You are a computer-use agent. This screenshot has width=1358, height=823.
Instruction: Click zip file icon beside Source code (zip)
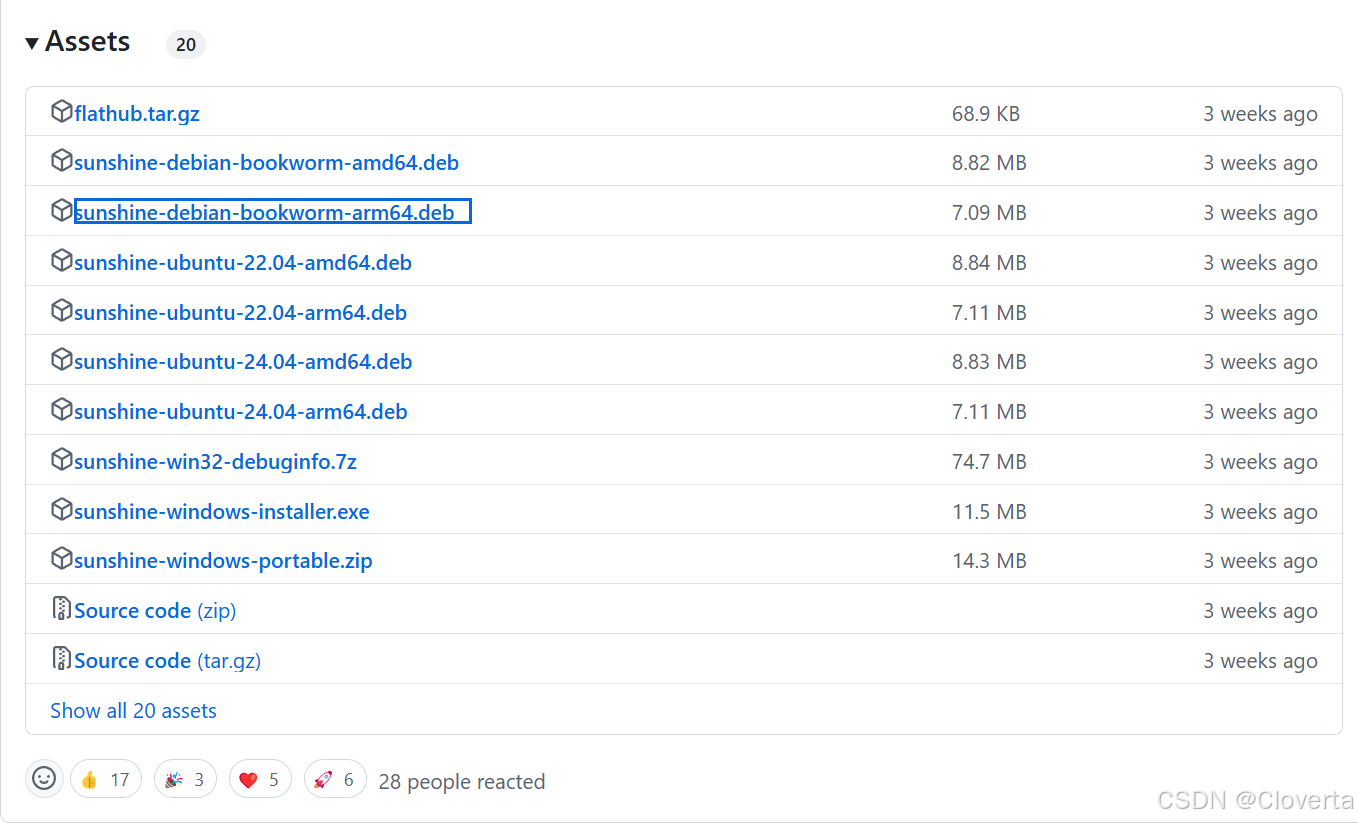[x=61, y=609]
